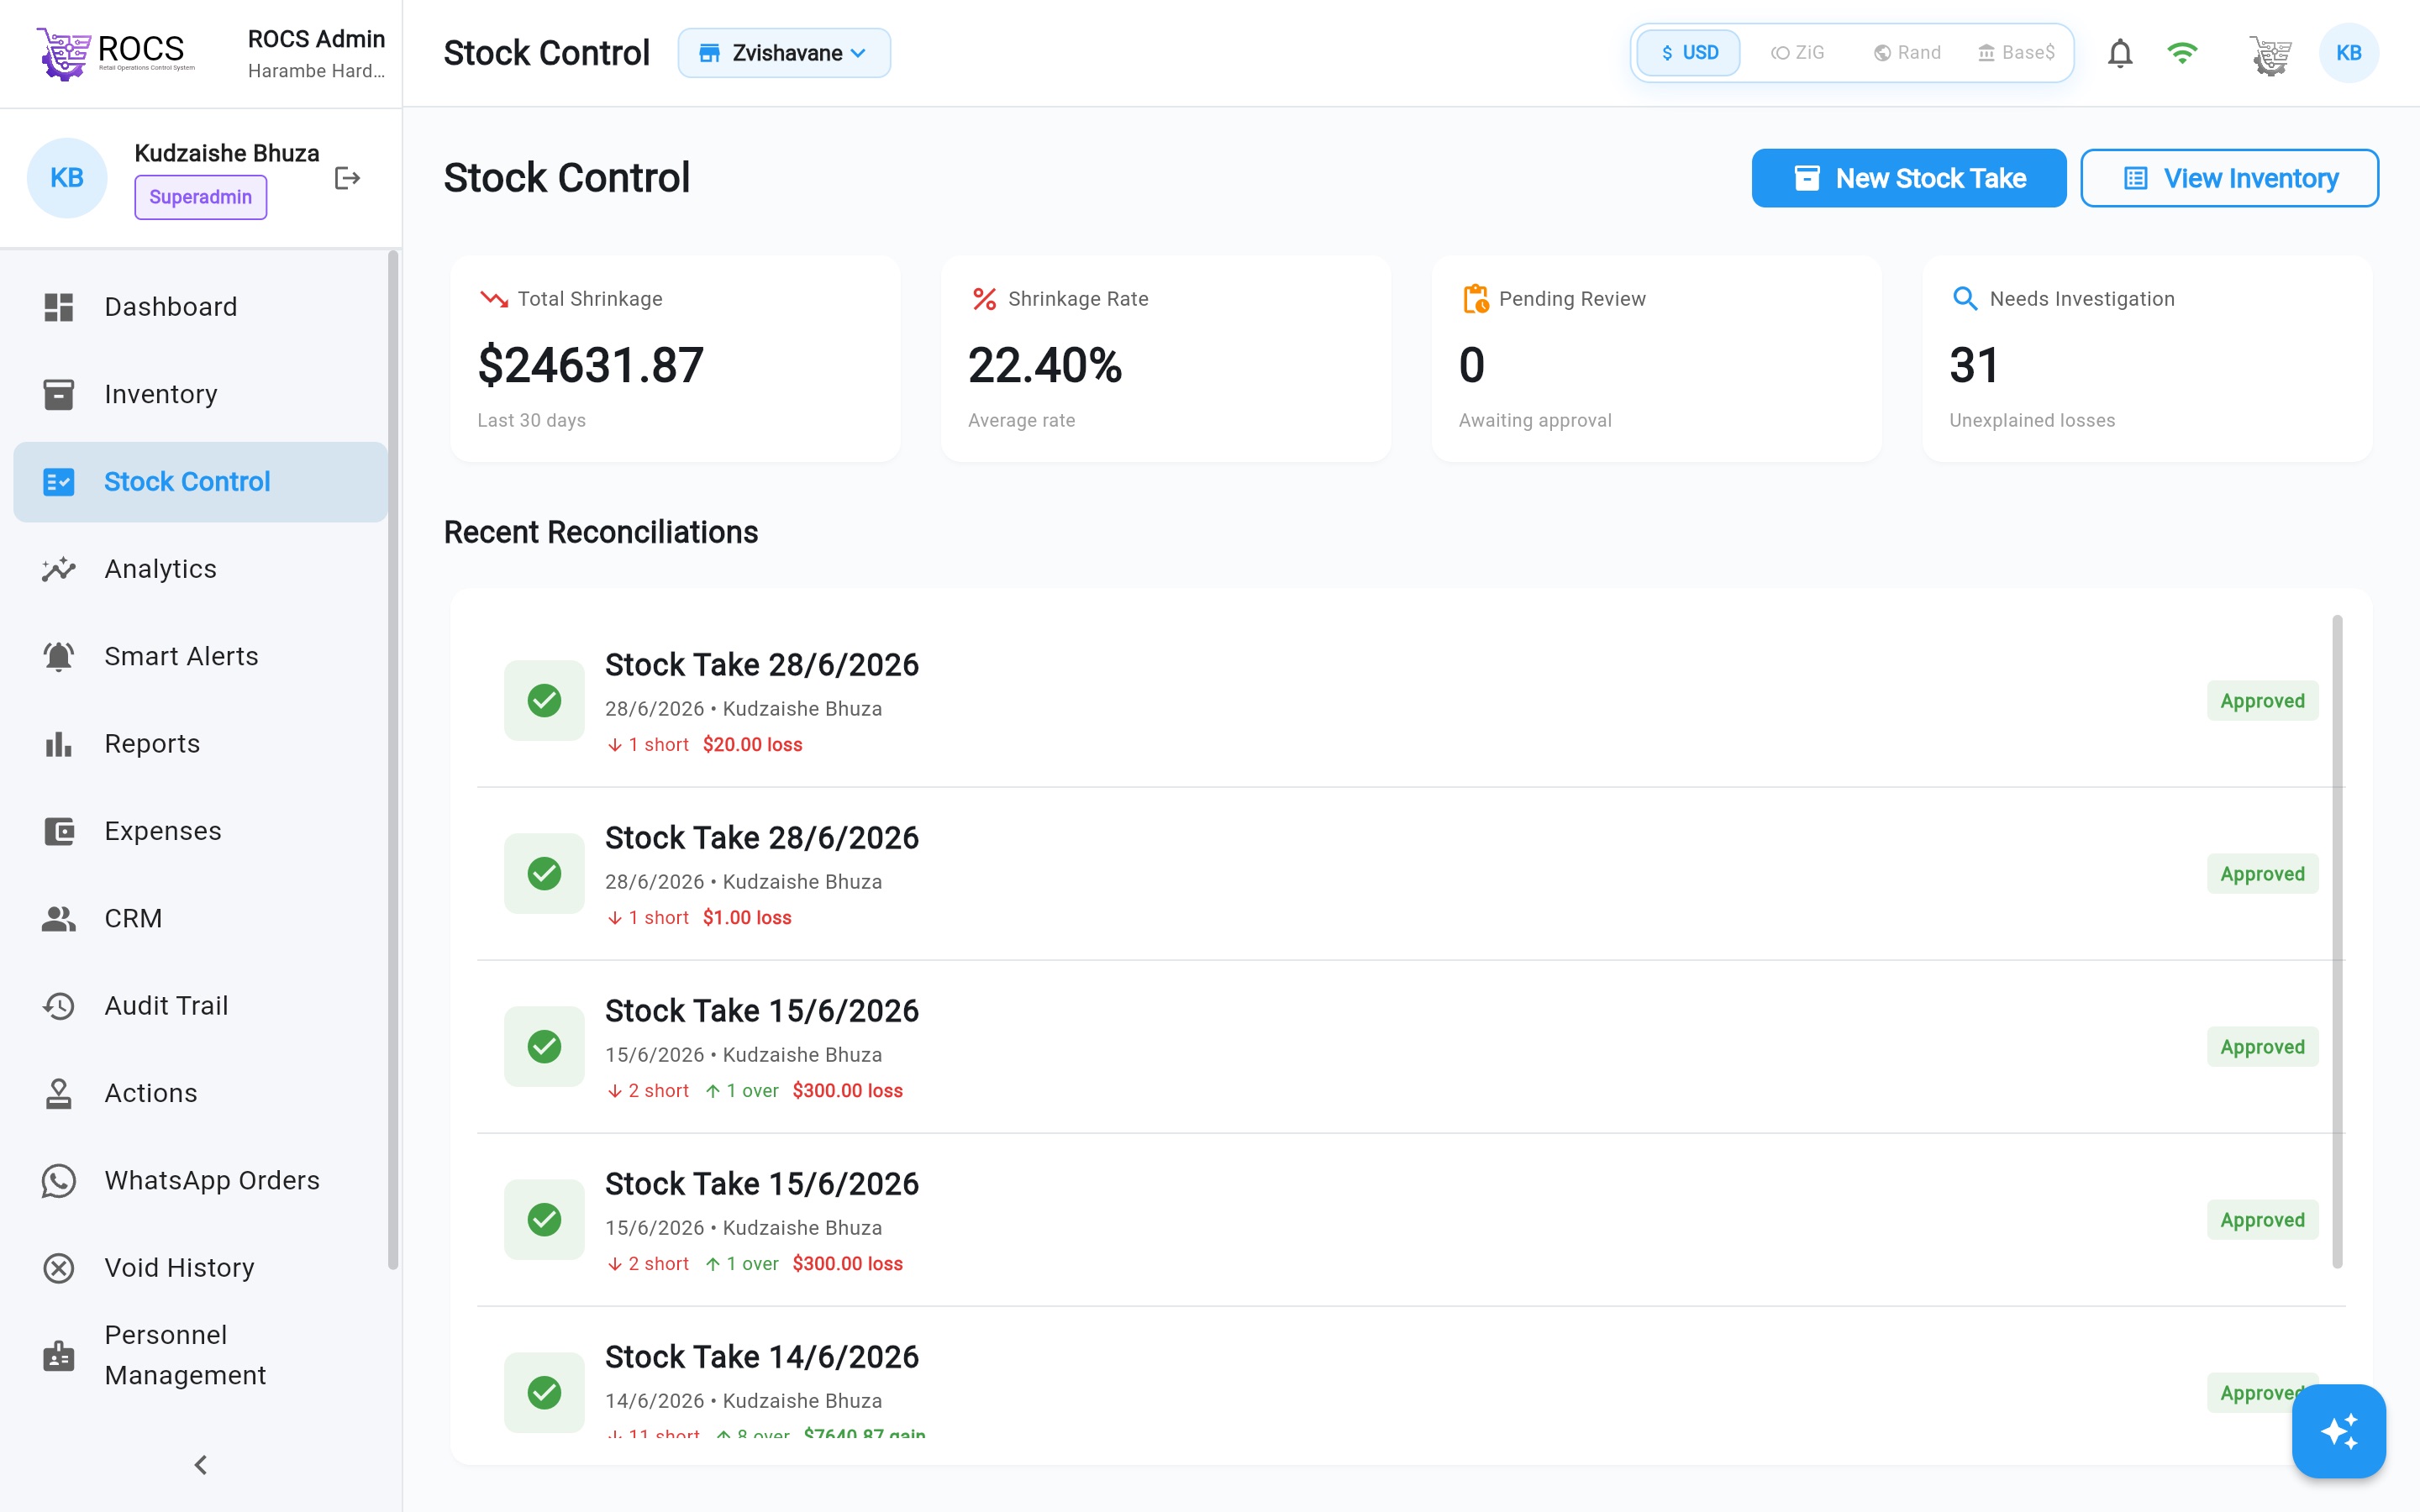Viewport: 2420px width, 1512px height.
Task: Click the View Inventory button
Action: coord(2229,178)
